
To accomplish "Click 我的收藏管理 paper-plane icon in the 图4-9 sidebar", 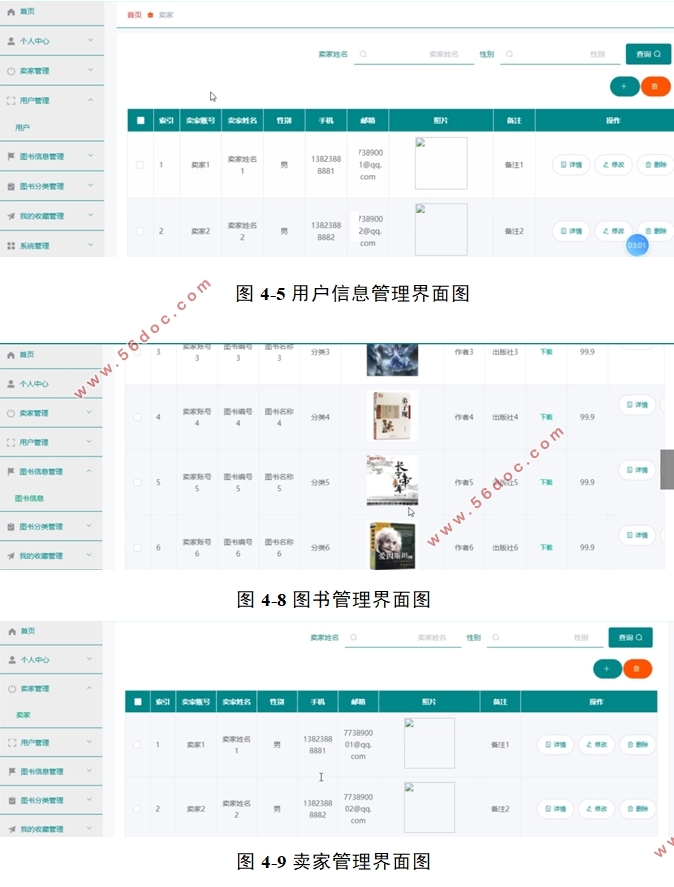I will tap(11, 829).
